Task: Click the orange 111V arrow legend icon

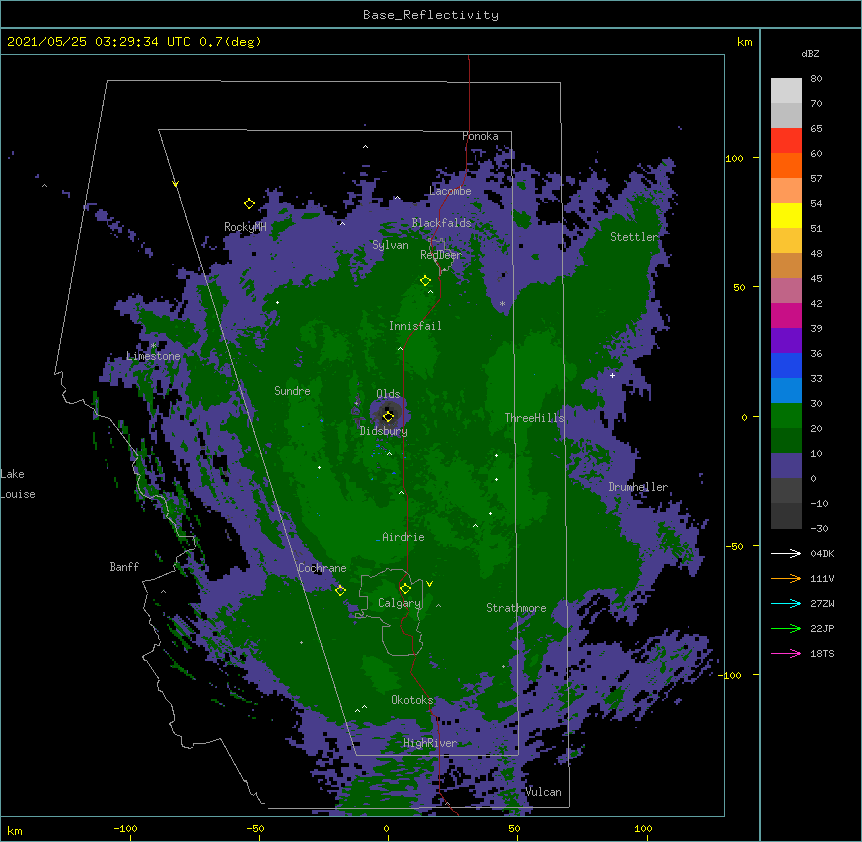Action: coord(786,578)
